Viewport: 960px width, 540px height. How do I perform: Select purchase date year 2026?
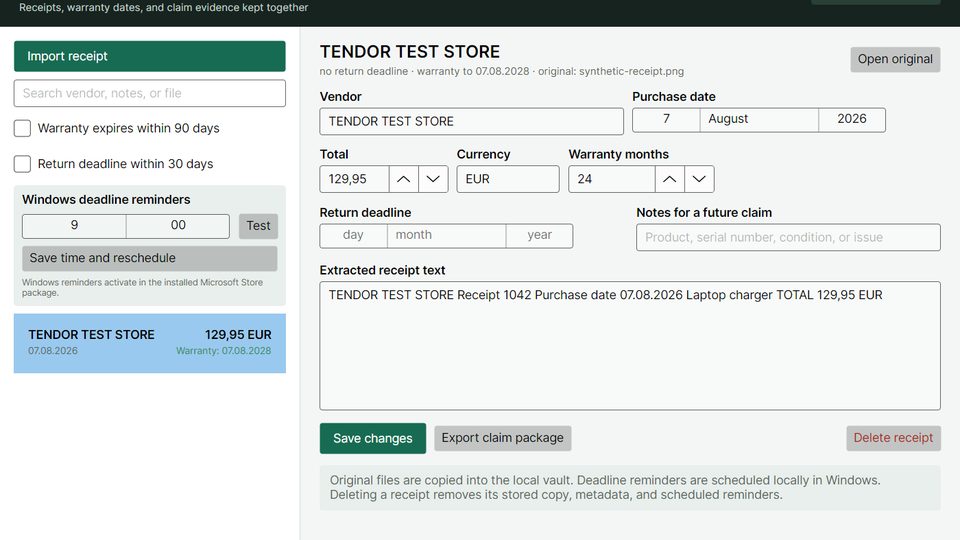[852, 119]
